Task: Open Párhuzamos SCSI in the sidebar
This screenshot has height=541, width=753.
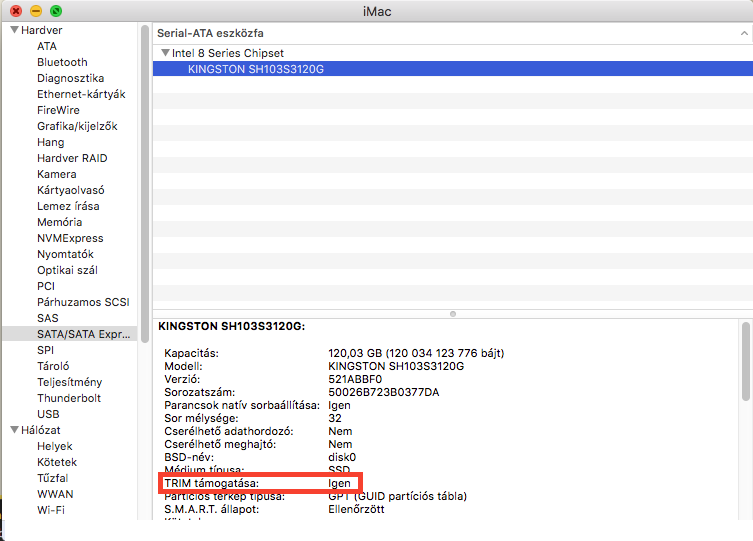Action: pos(83,302)
